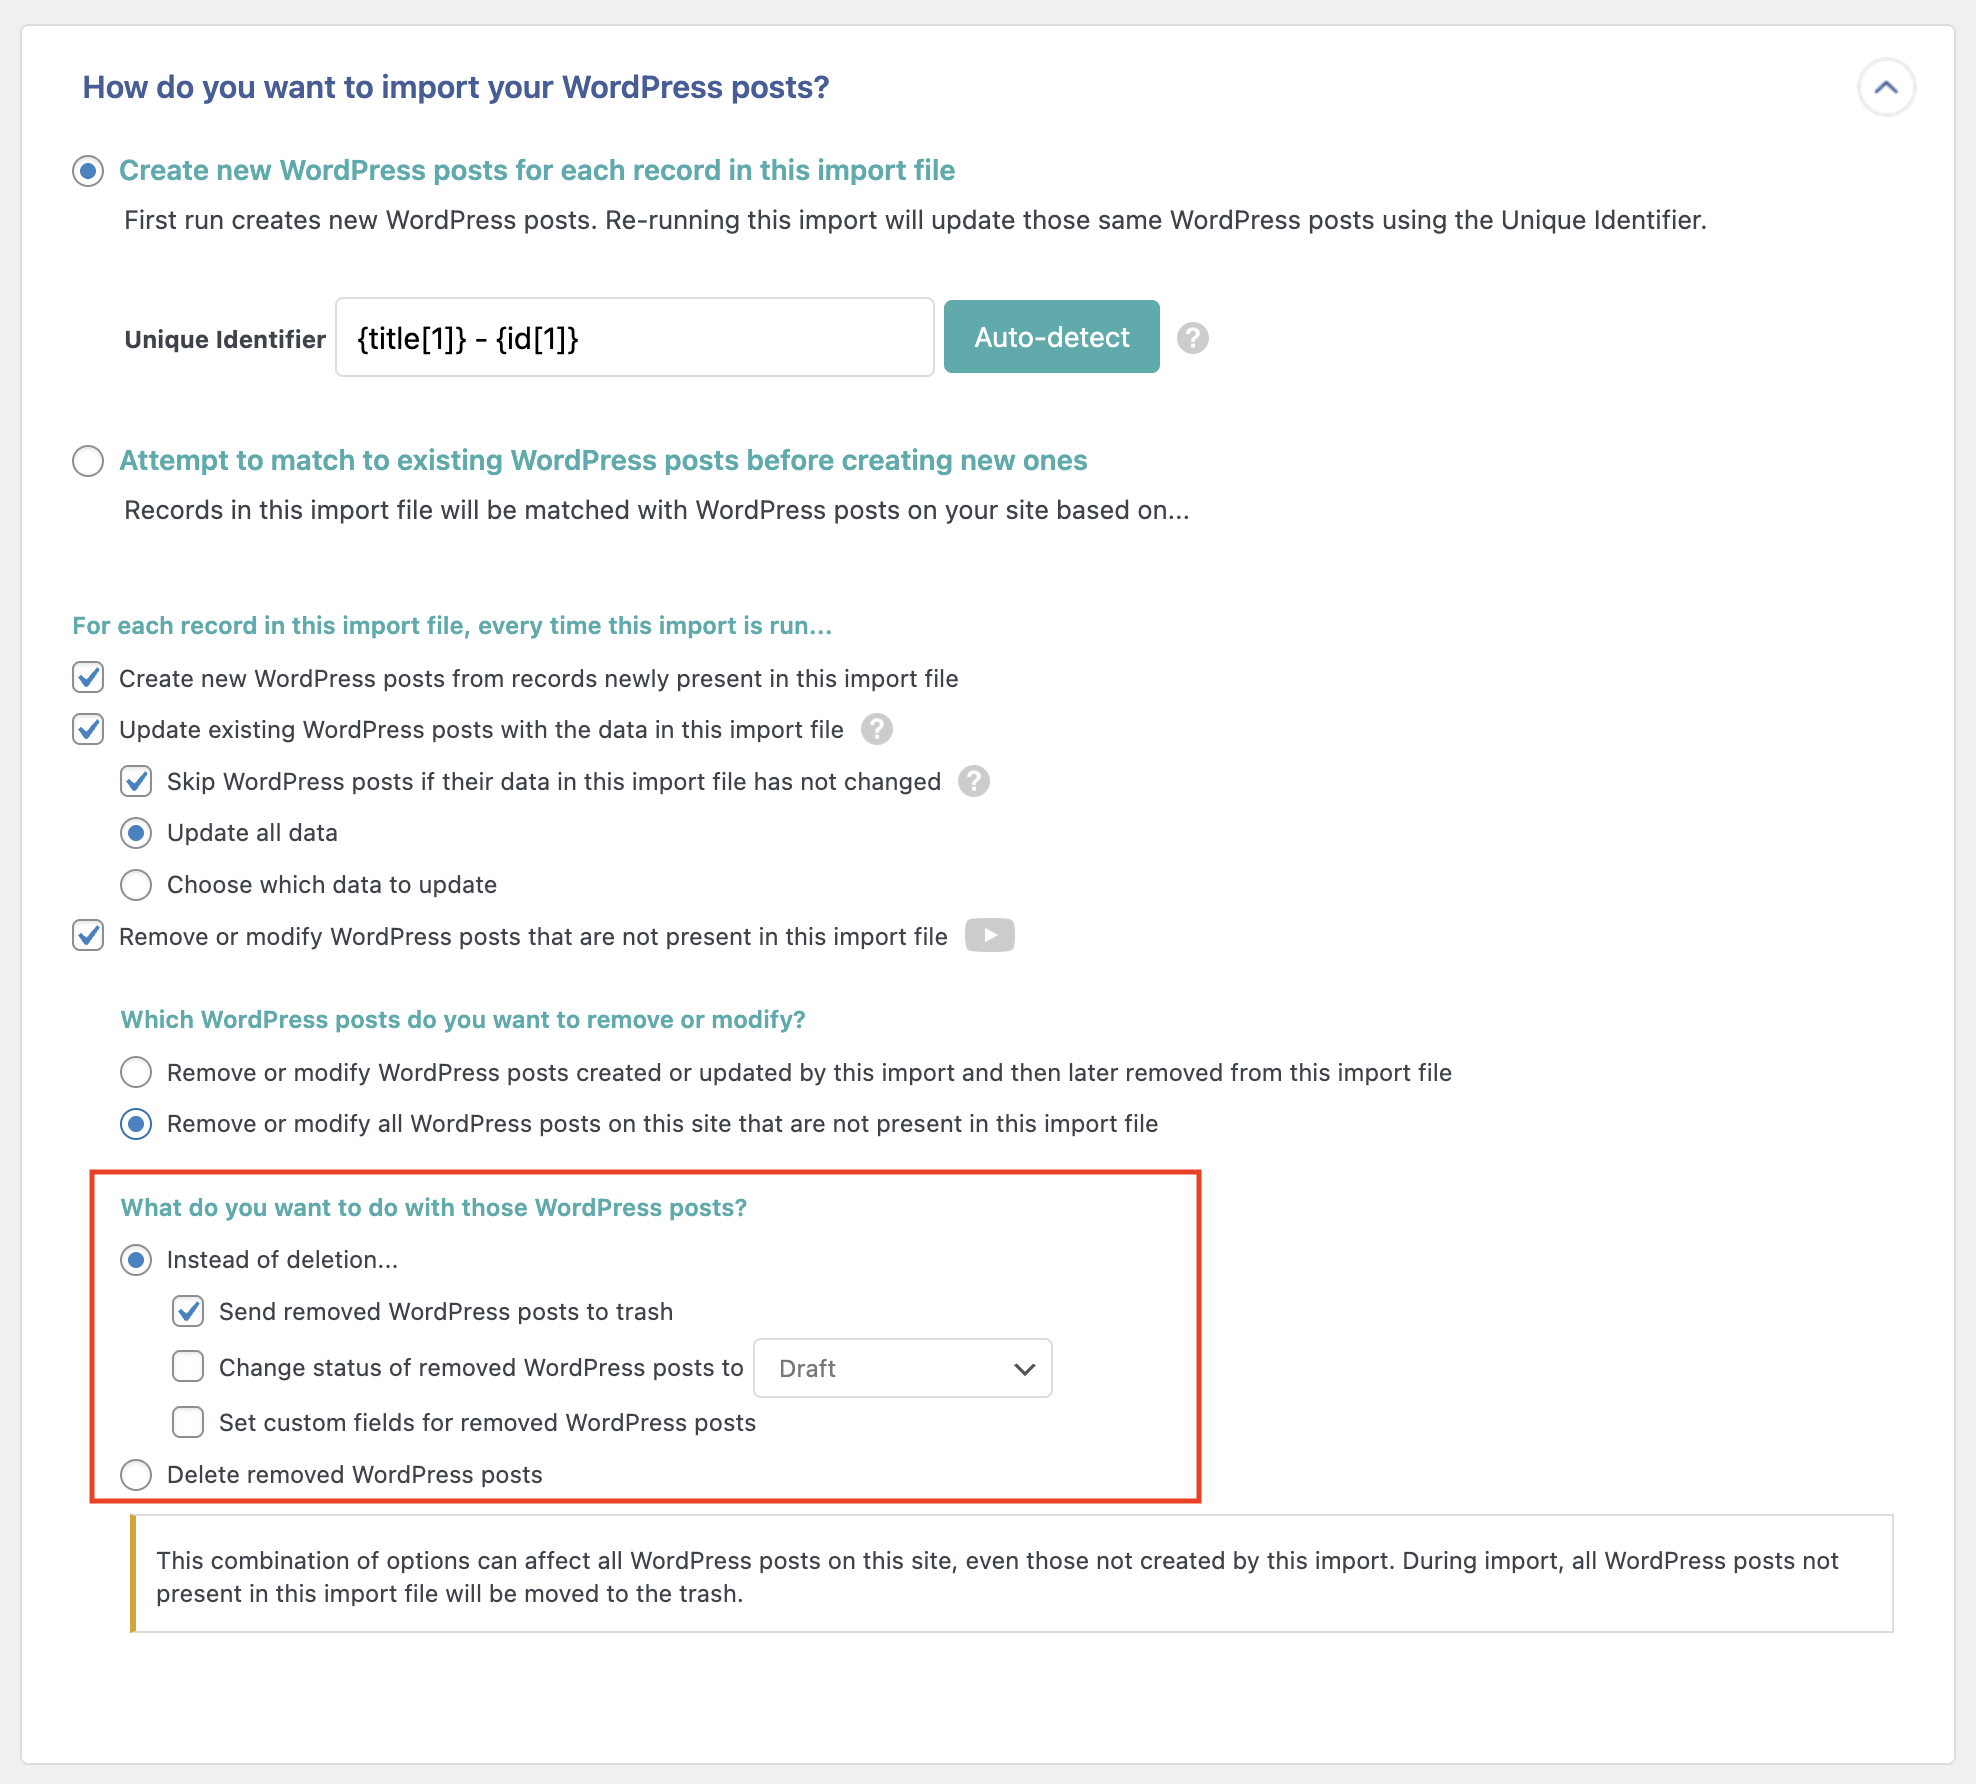Edit the Unique Identifier field
Viewport: 1976px width, 1784px height.
635,338
